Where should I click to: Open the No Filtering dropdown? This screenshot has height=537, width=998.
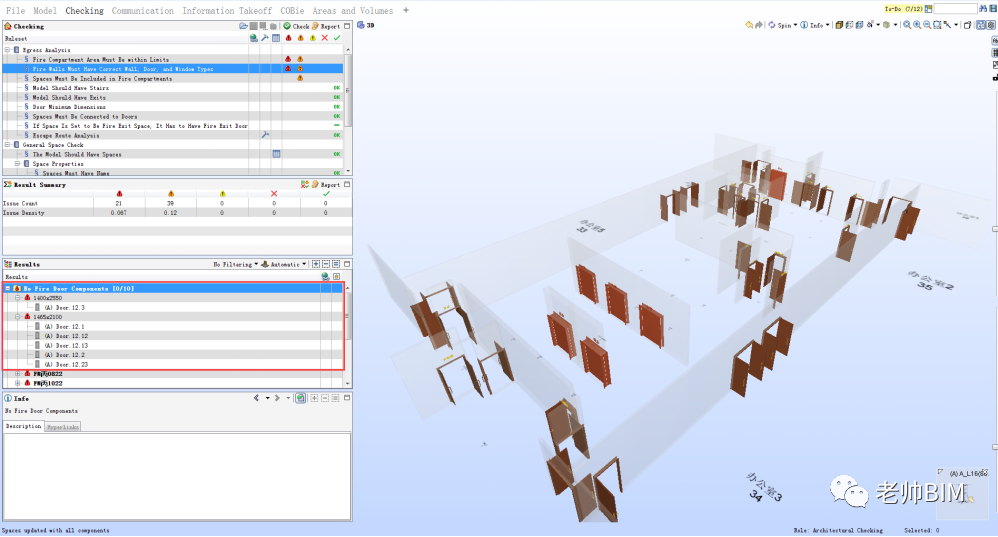click(x=235, y=264)
